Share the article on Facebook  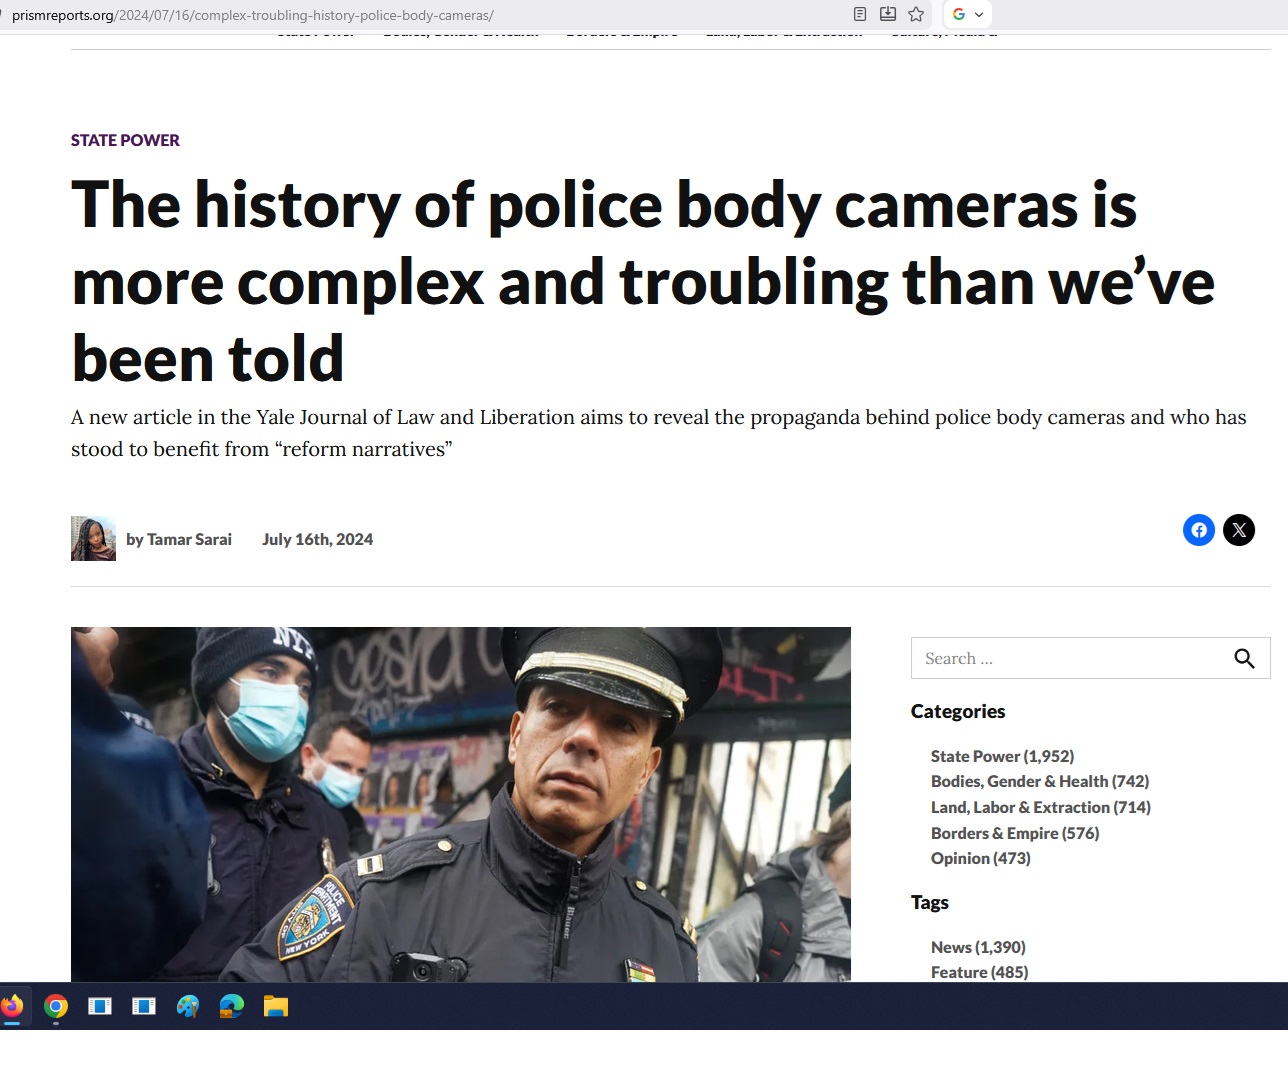click(x=1199, y=530)
